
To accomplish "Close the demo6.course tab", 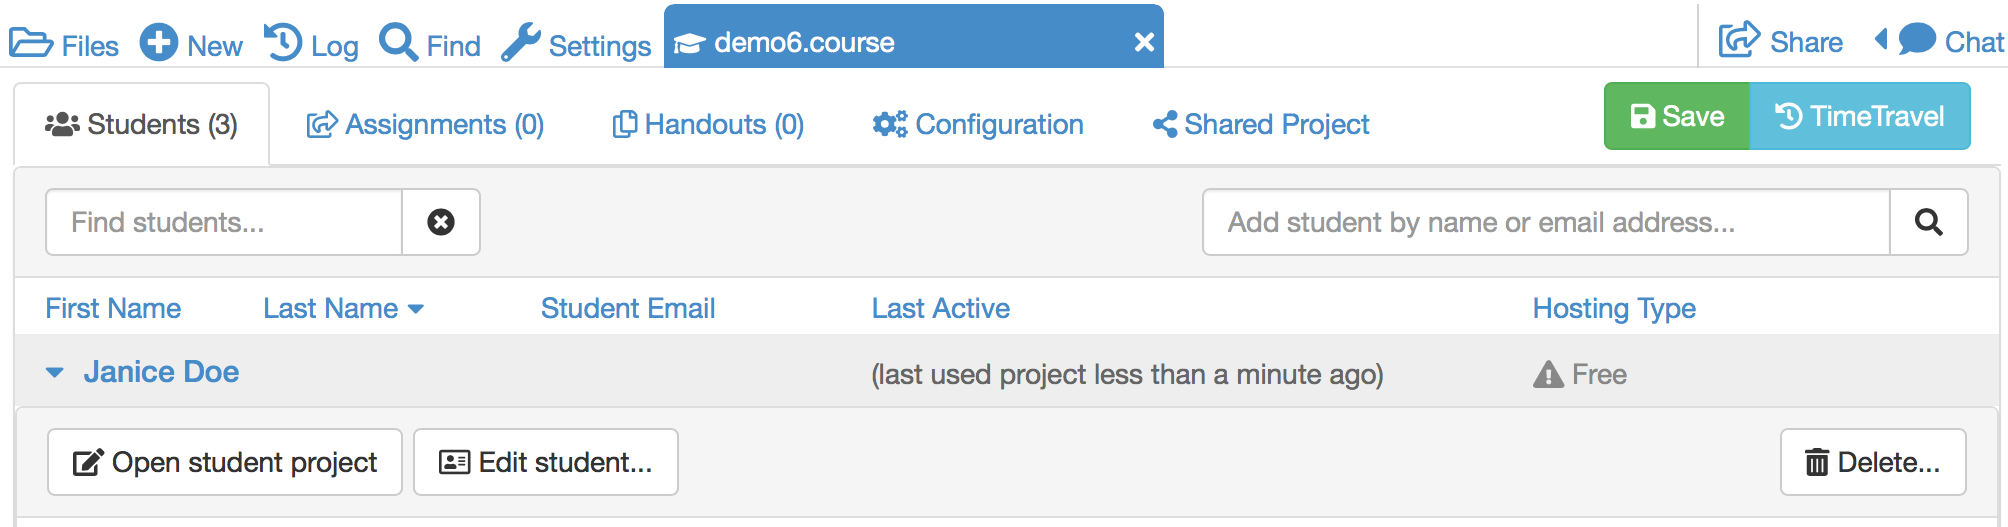I will coord(1144,42).
